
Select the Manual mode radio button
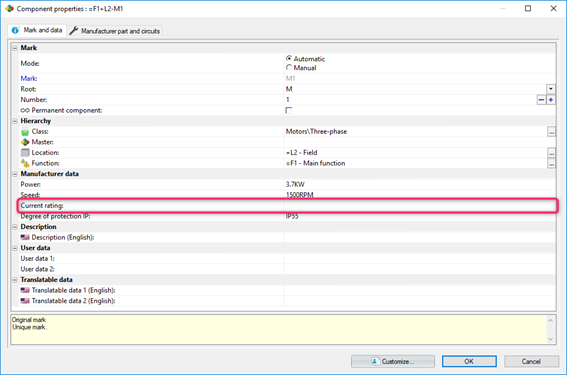coord(289,67)
